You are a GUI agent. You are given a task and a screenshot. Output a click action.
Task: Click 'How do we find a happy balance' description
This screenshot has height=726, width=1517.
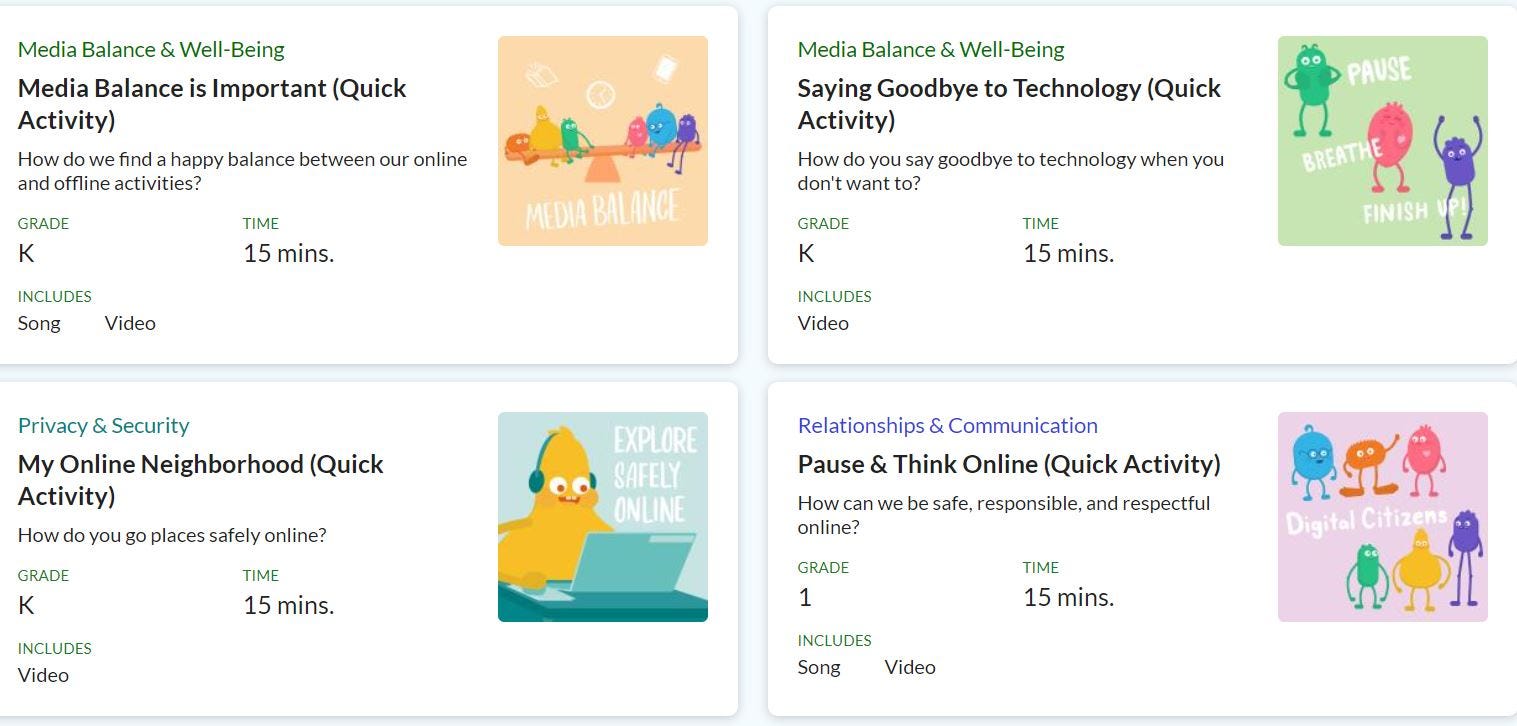tap(242, 171)
